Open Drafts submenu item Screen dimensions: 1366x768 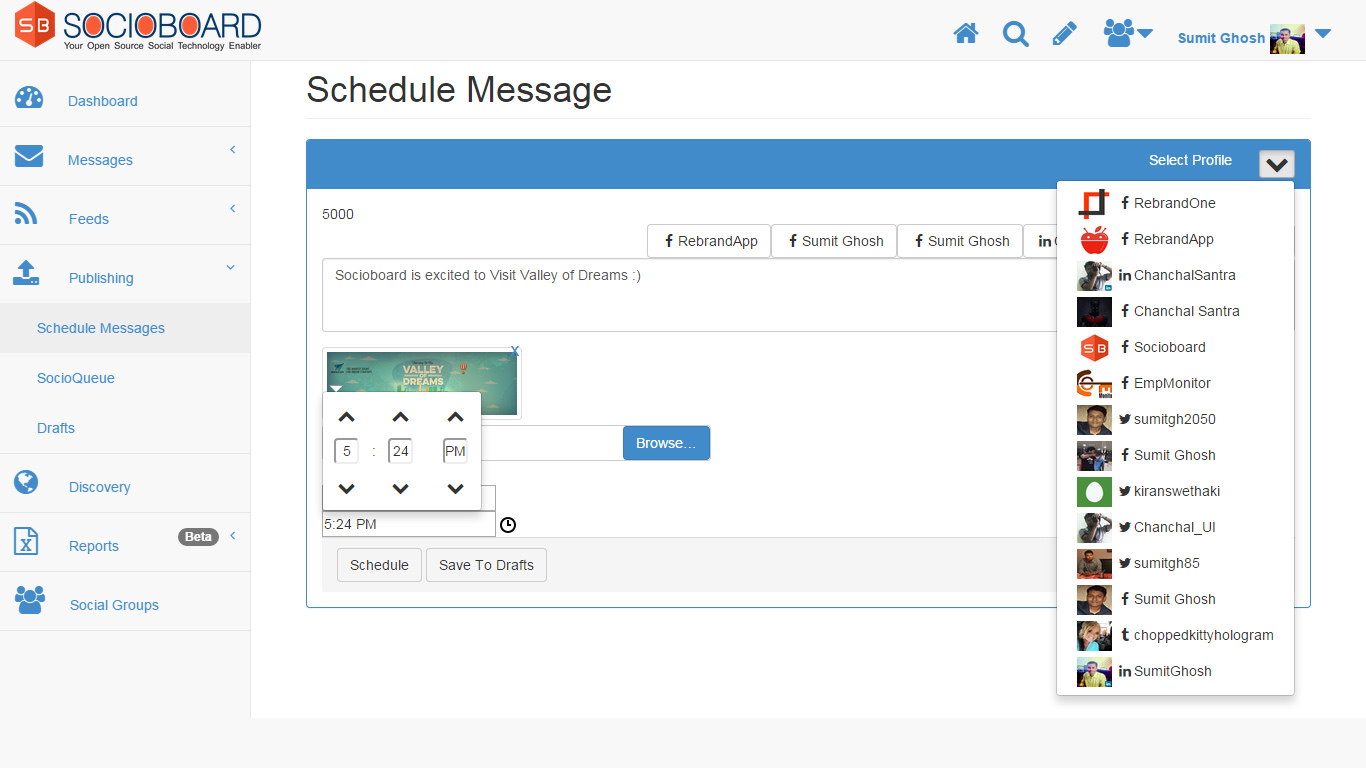[56, 428]
